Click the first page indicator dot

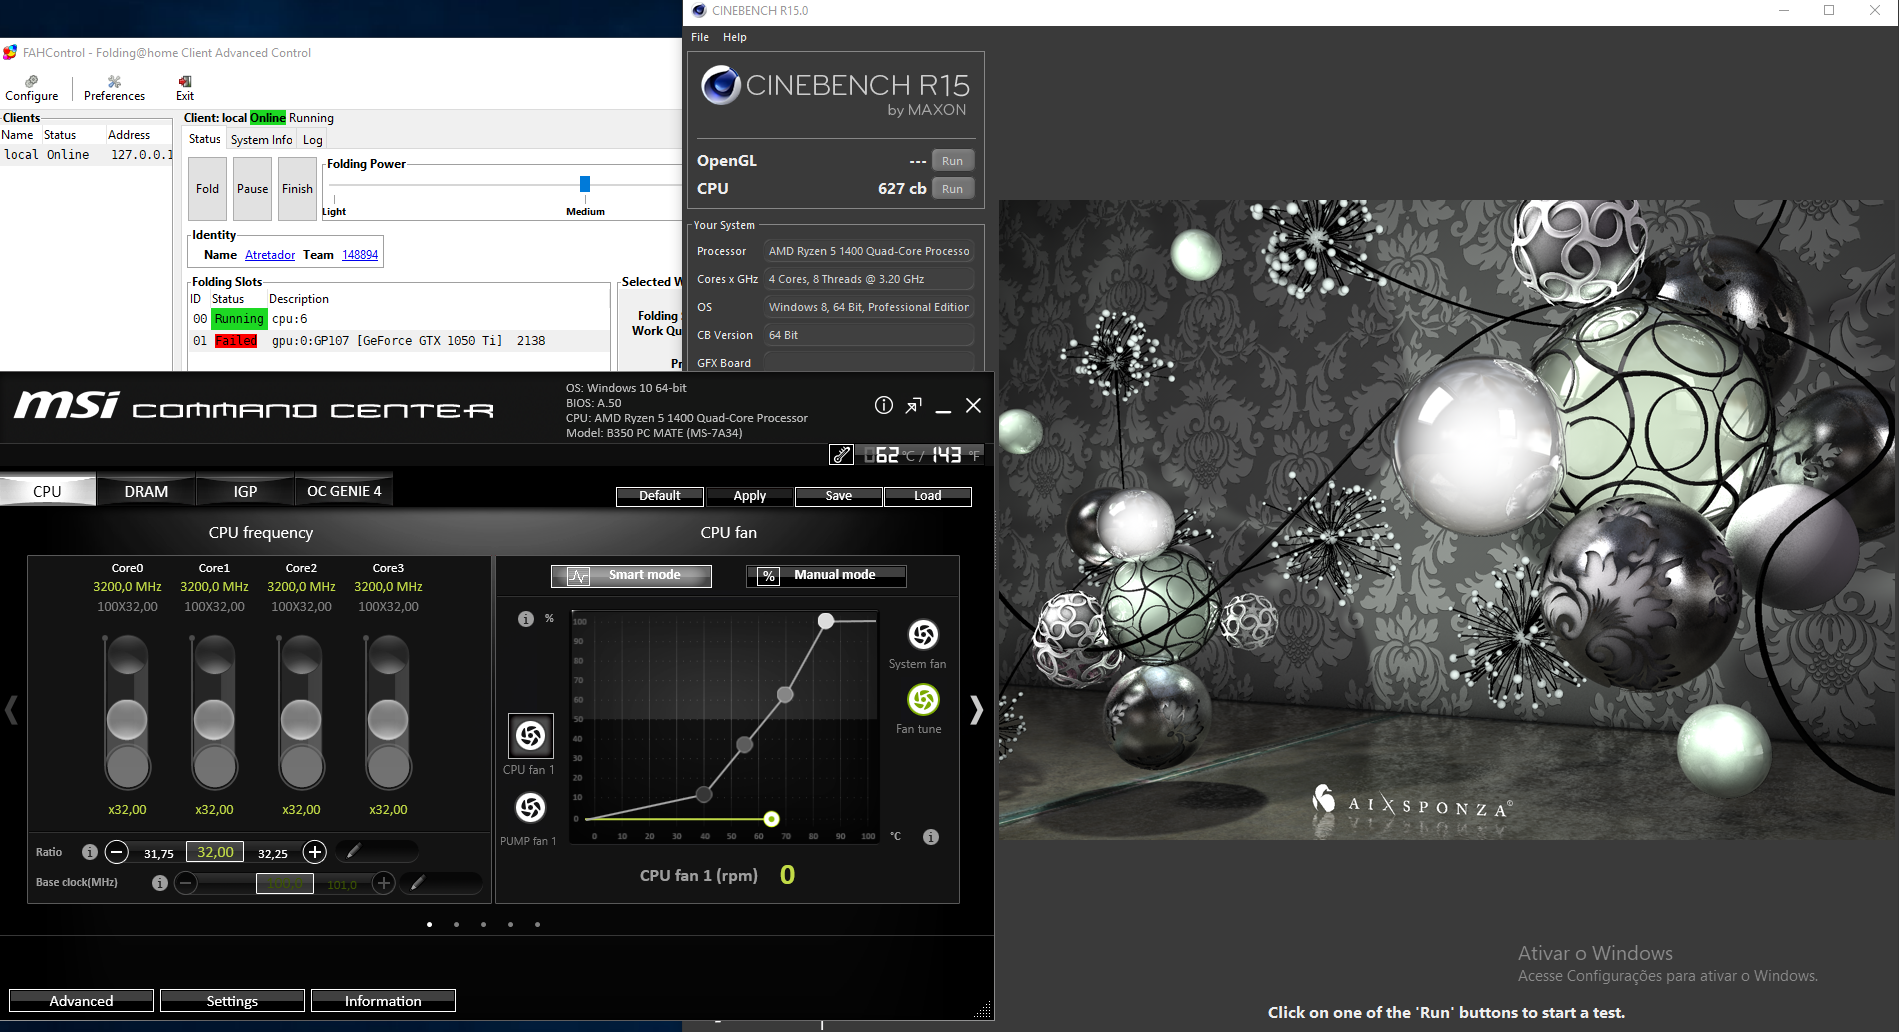pyautogui.click(x=430, y=924)
